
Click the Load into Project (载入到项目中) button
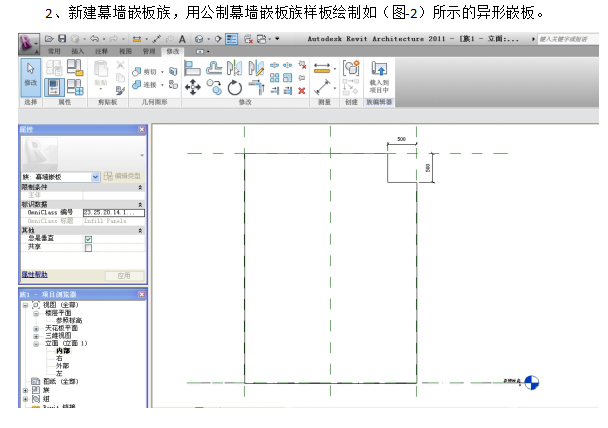click(379, 76)
